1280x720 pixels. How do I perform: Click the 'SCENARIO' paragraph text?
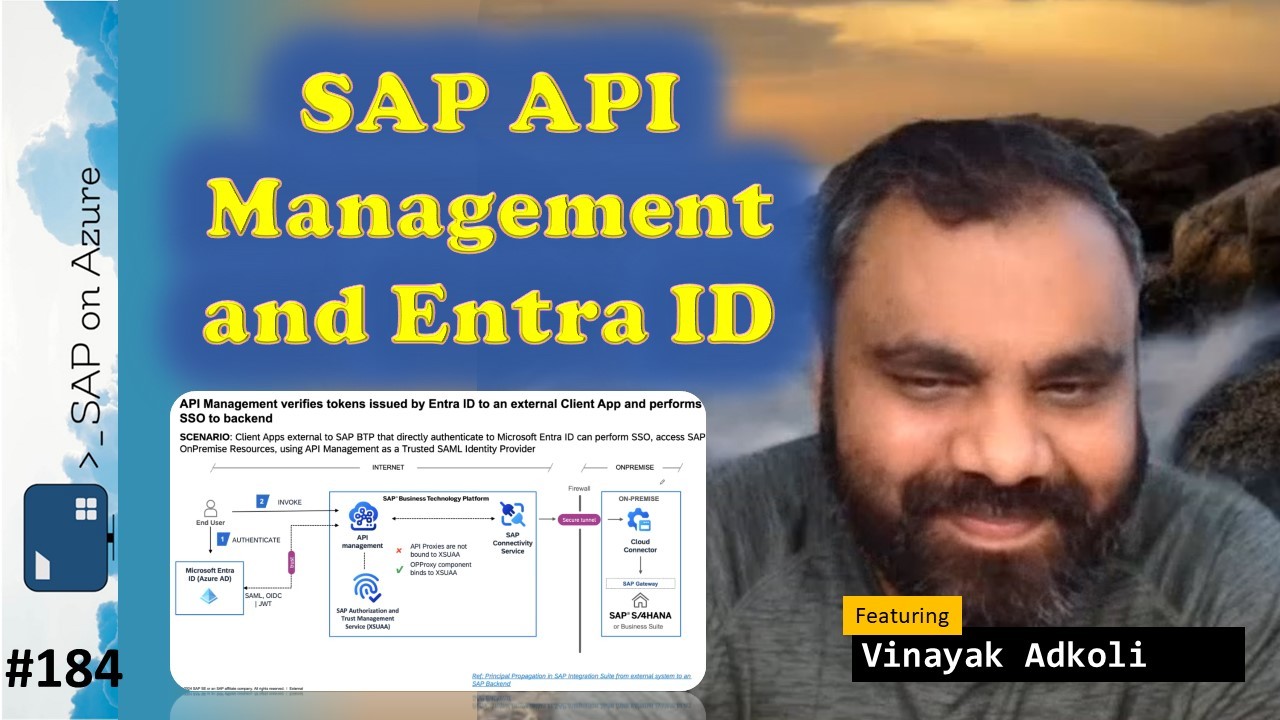[x=442, y=443]
